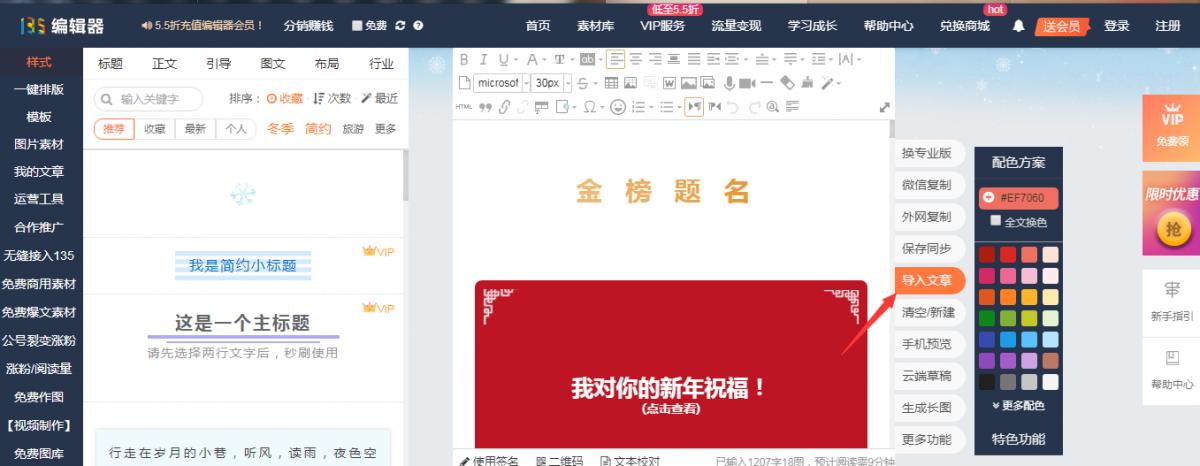Switch to the 图文 style tab
The width and height of the screenshot is (1200, 466).
tap(272, 64)
